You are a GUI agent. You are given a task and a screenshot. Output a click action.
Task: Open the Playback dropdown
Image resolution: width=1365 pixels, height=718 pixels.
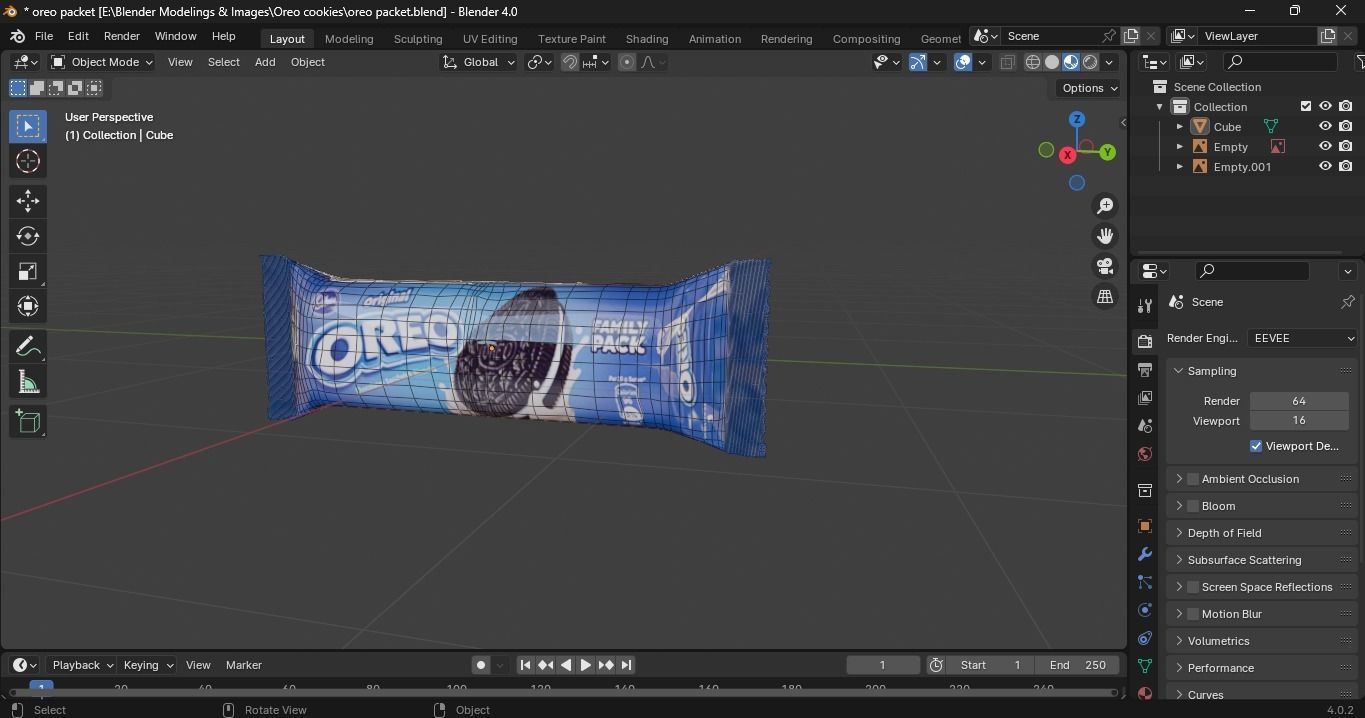(x=82, y=665)
